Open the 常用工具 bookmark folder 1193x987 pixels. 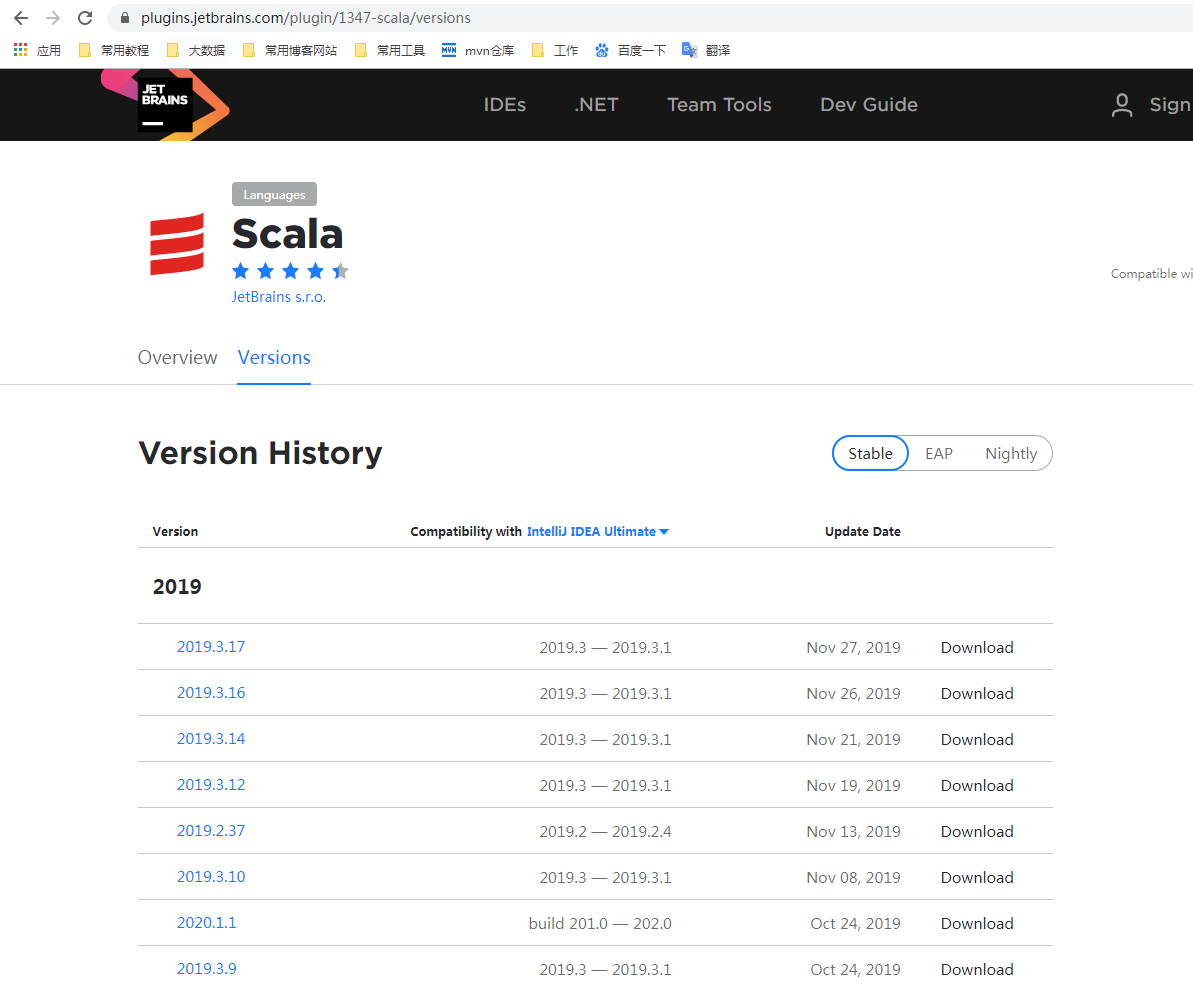[390, 50]
